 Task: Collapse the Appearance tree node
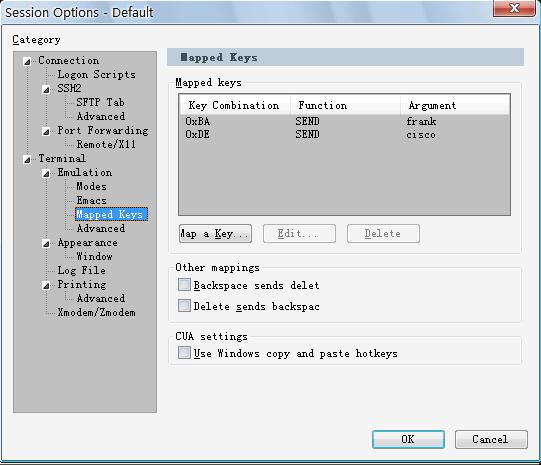coord(46,244)
